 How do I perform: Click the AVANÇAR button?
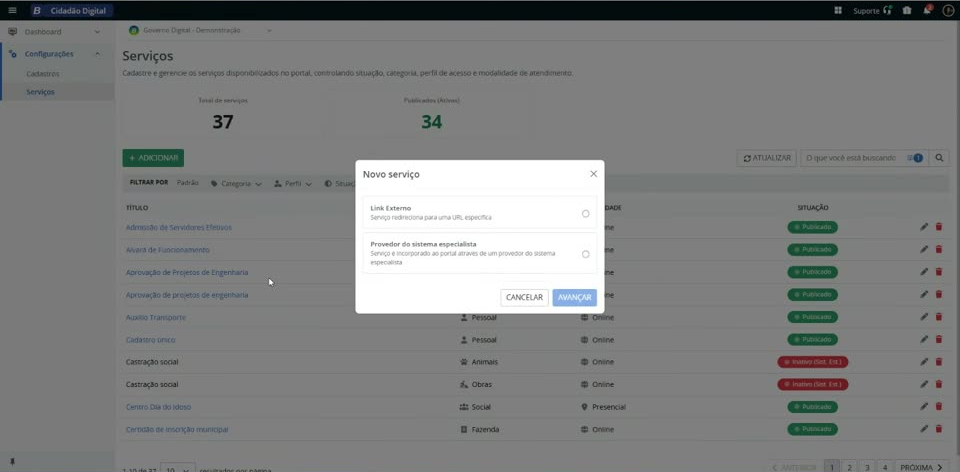click(574, 298)
